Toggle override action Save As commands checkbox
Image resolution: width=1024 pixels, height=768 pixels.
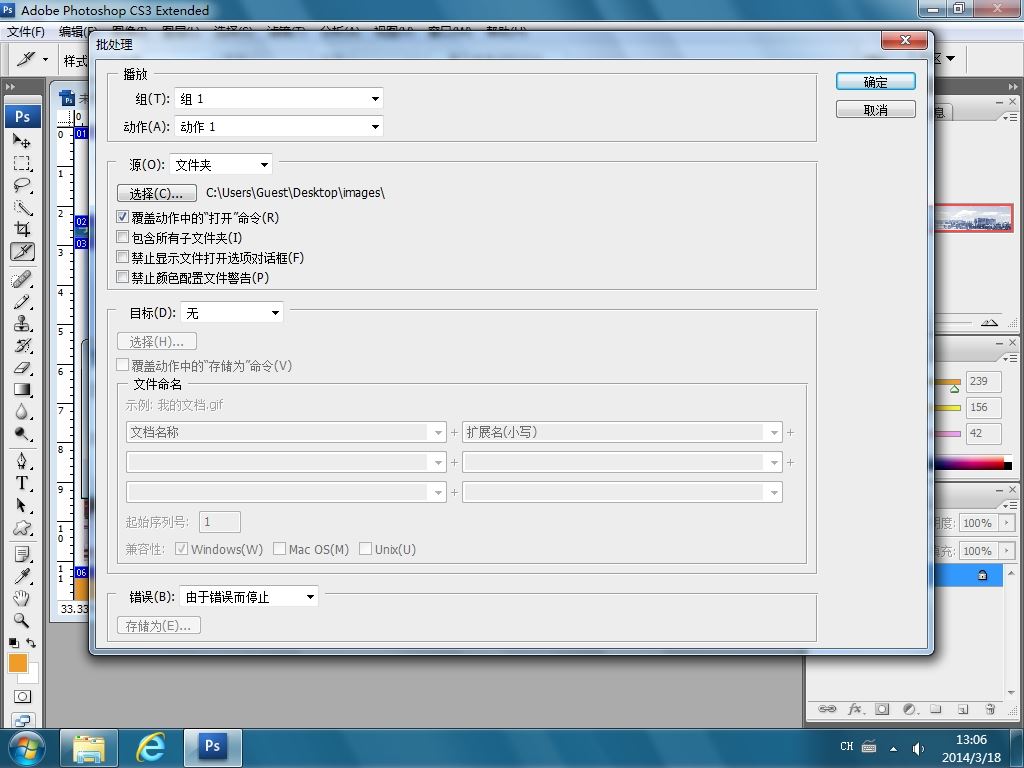tap(122, 365)
